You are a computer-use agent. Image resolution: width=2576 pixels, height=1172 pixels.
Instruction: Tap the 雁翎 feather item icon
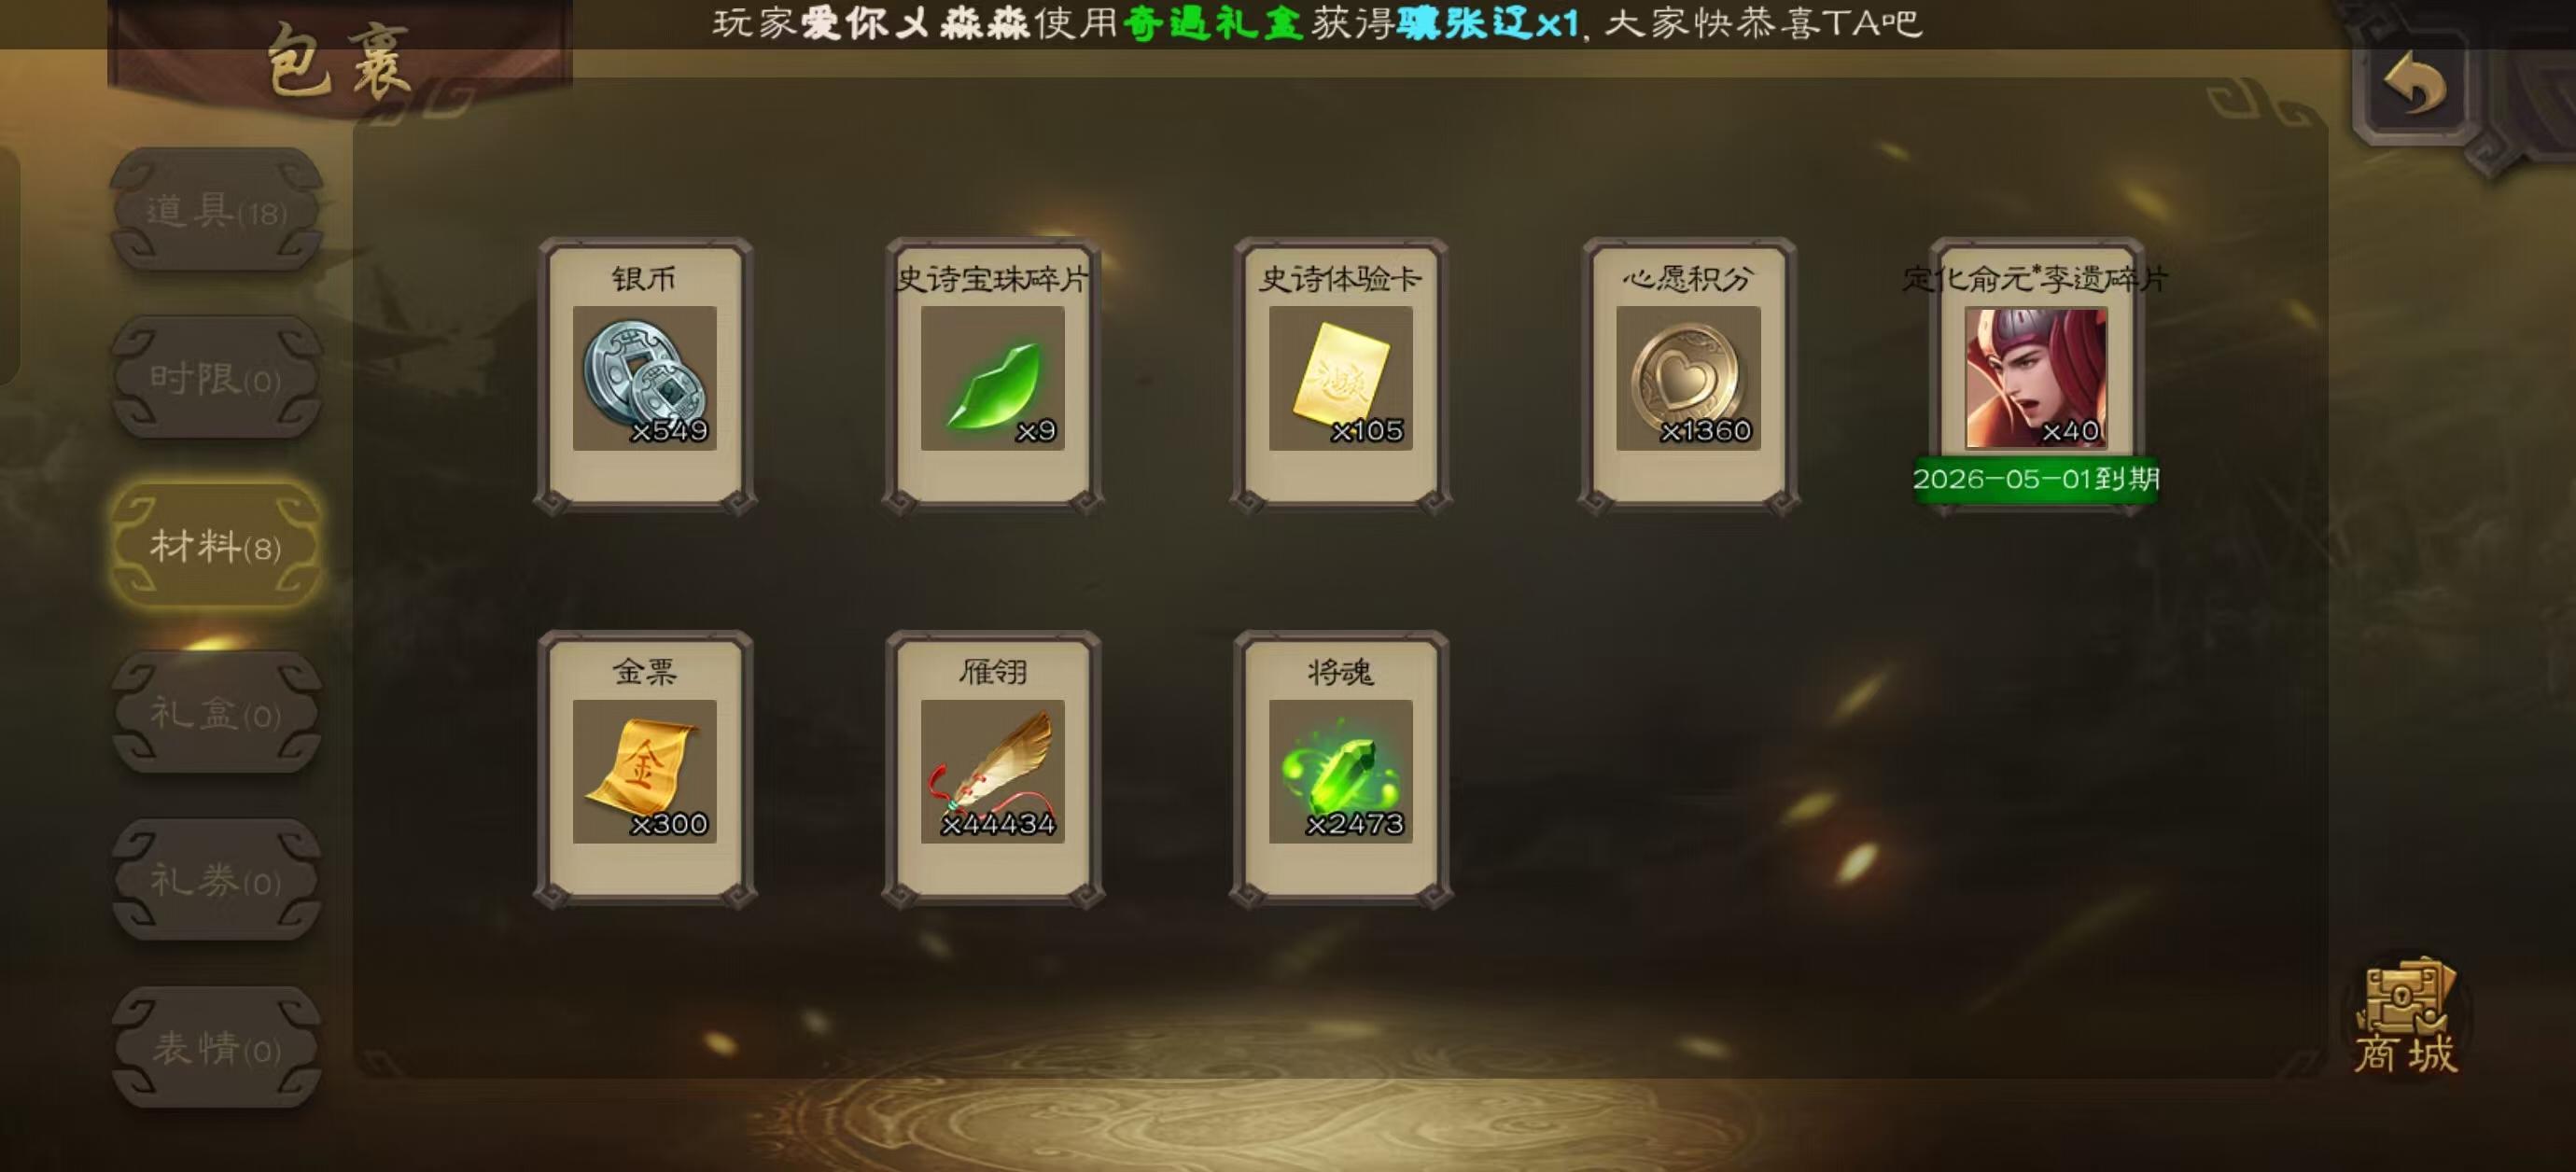pyautogui.click(x=992, y=771)
